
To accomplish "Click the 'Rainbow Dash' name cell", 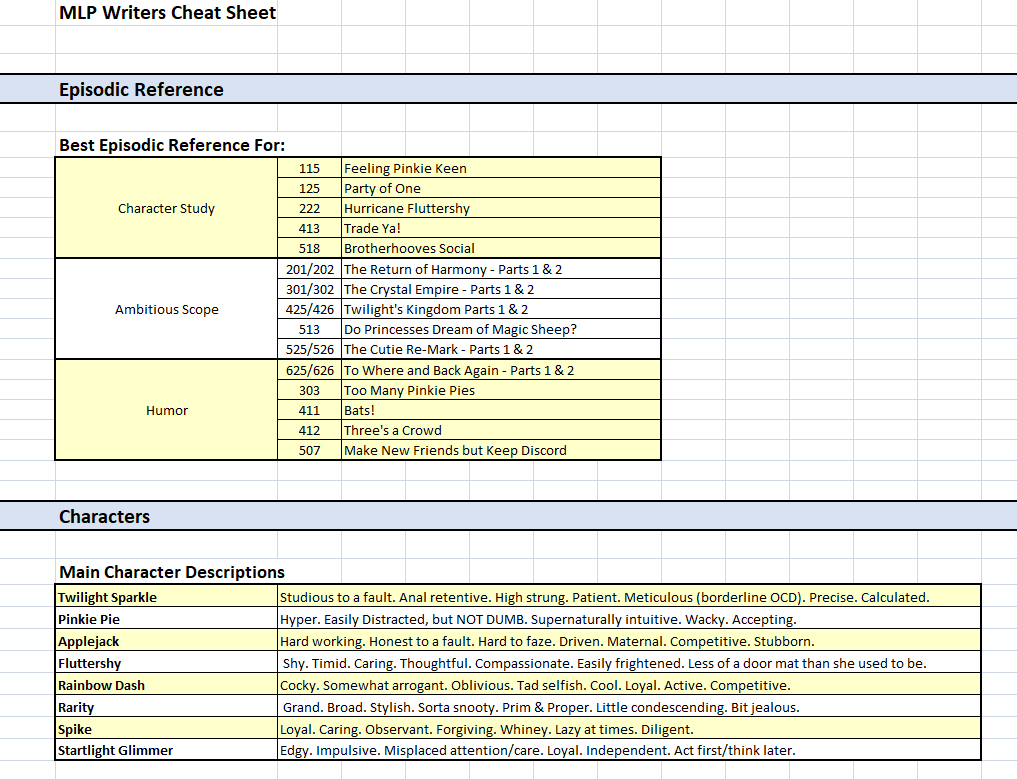I will click(x=167, y=685).
